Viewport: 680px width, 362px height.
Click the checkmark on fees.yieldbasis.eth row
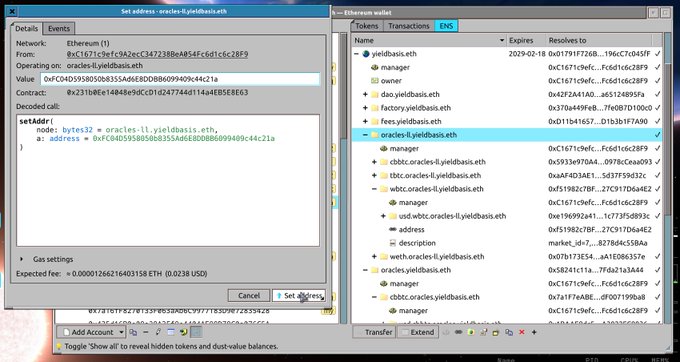658,121
